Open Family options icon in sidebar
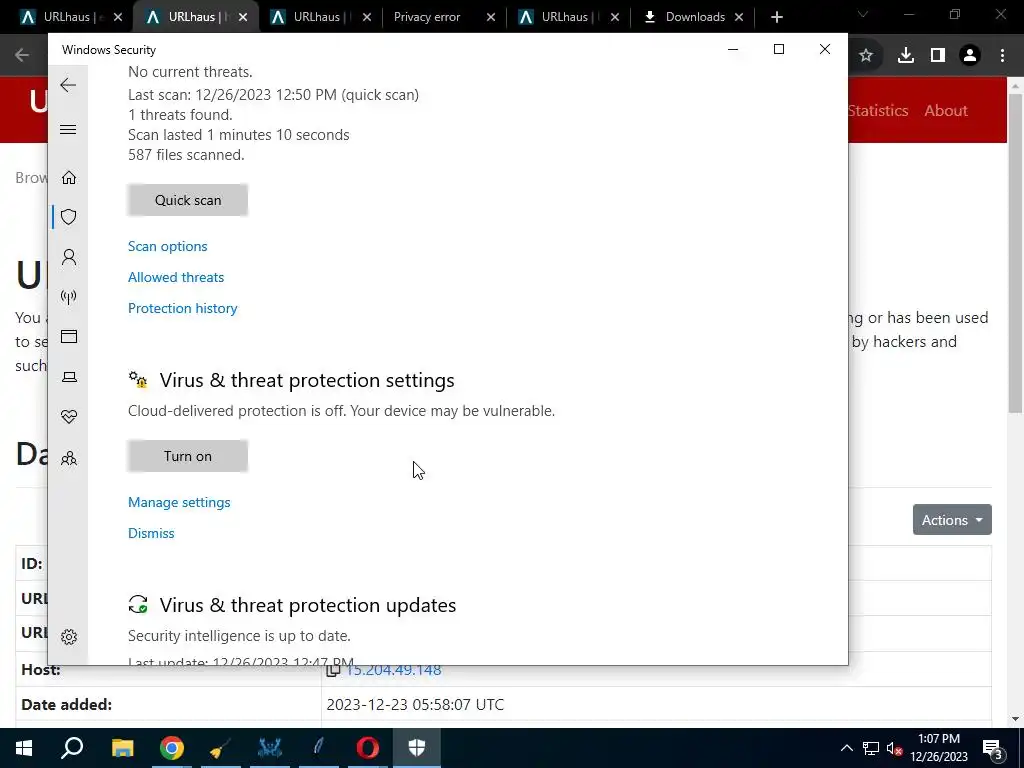Screen dimensions: 1024x768 point(69,458)
